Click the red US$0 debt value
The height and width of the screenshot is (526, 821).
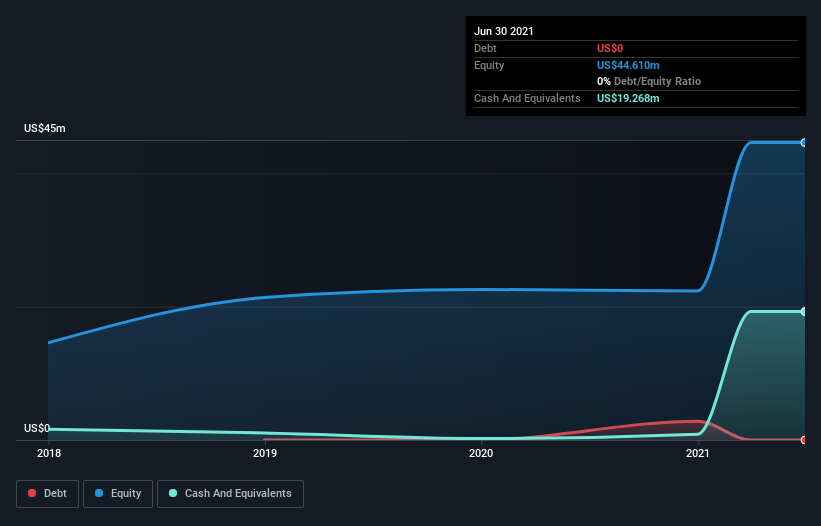click(x=610, y=48)
